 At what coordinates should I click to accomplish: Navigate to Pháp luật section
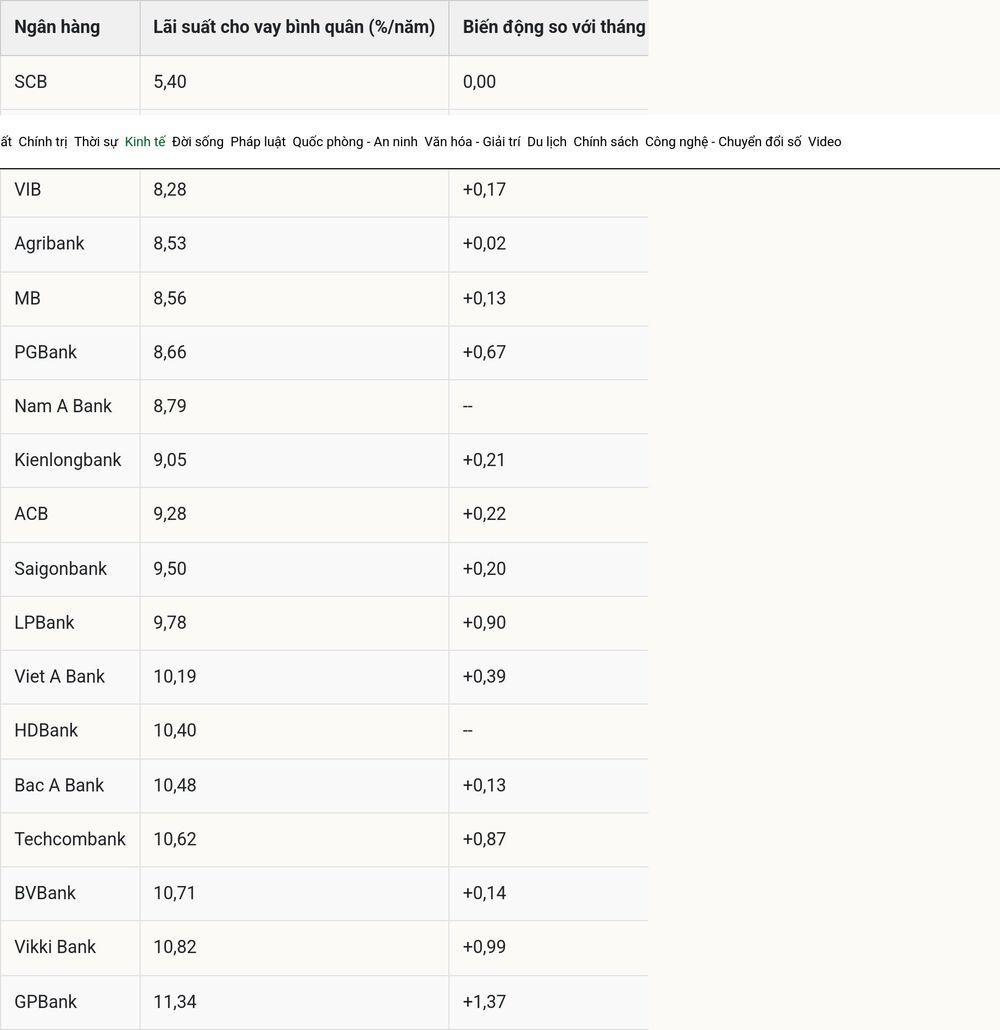coord(258,141)
